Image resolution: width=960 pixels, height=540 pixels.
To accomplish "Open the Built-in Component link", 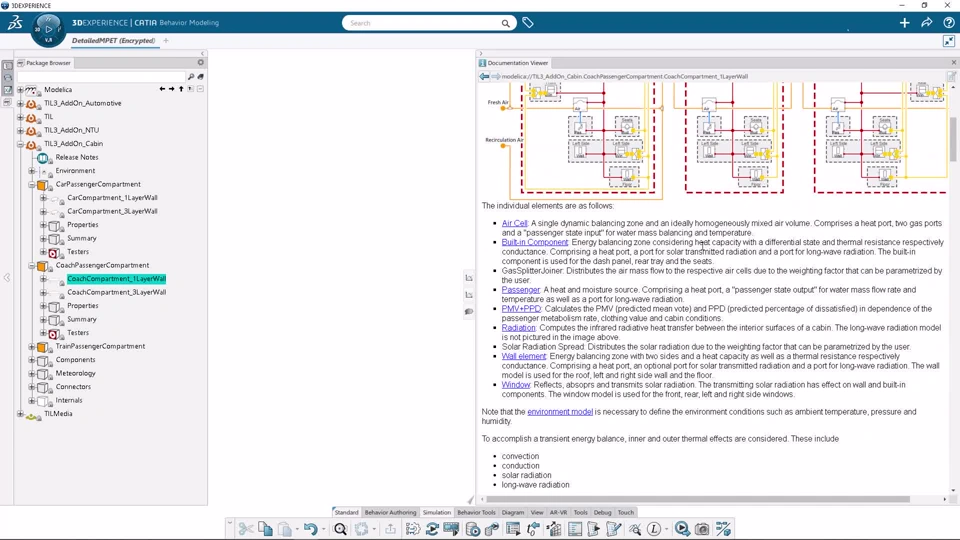I will pos(534,242).
